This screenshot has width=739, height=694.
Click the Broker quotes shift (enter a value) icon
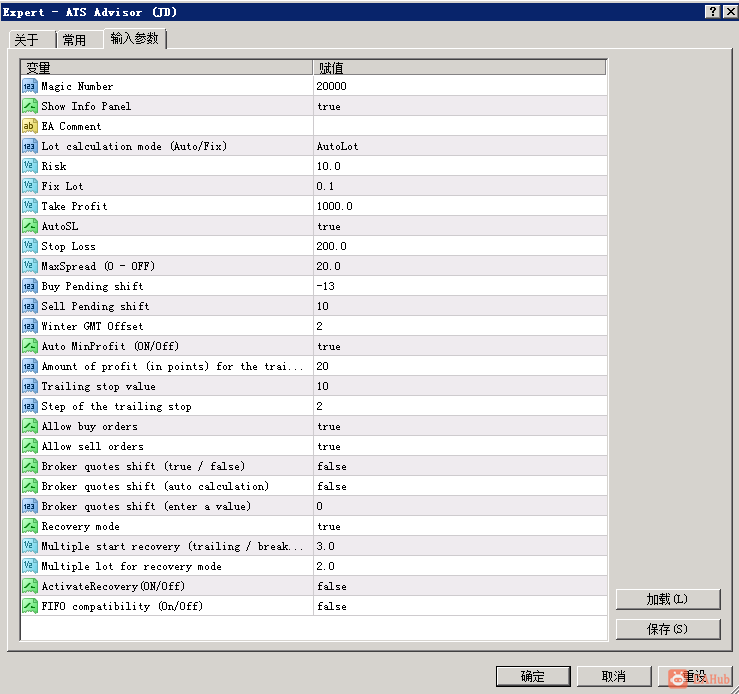(29, 506)
